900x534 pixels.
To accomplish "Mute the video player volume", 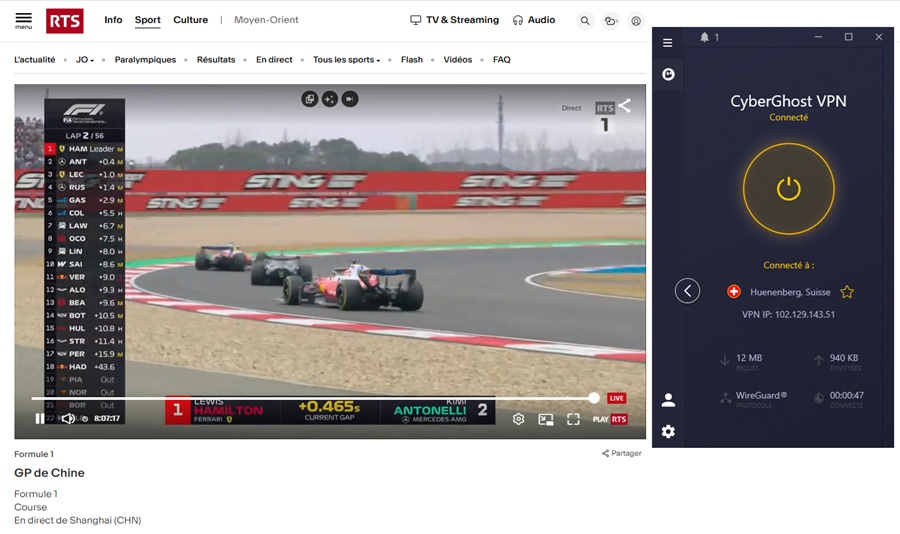I will pos(68,419).
